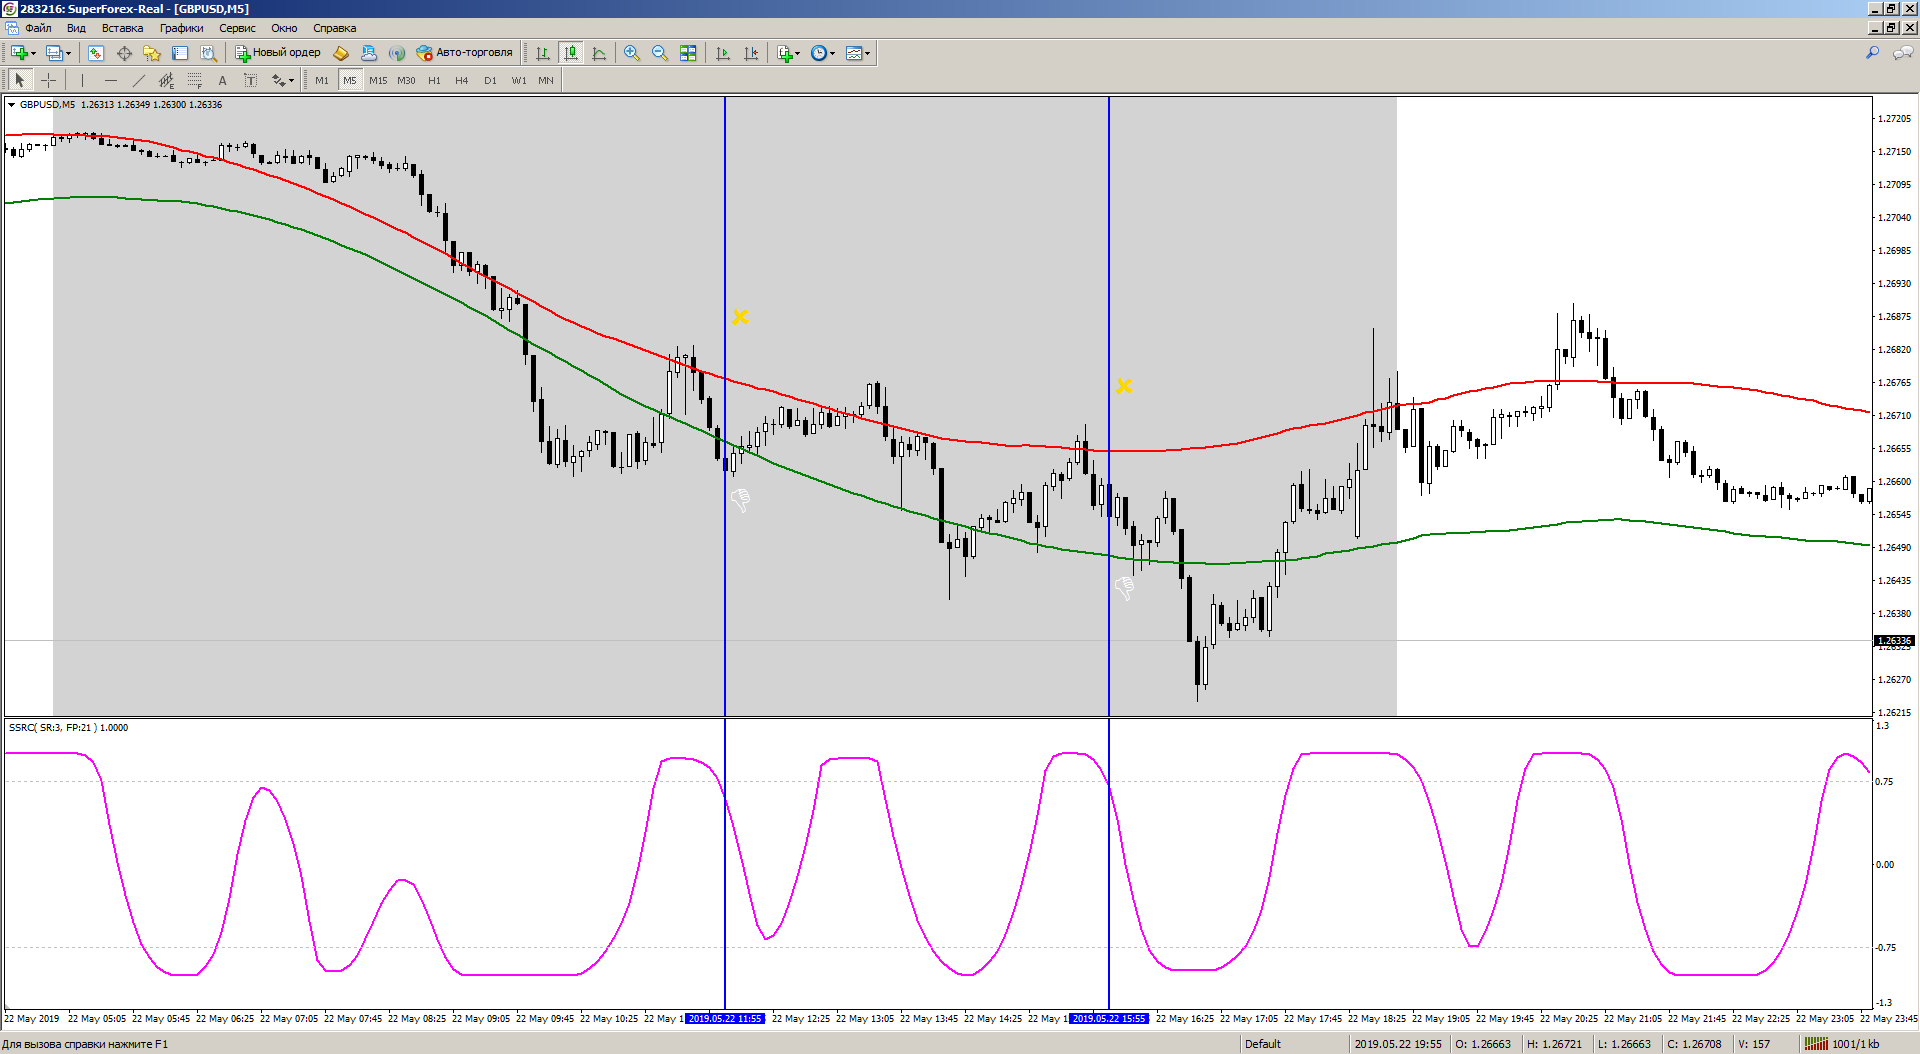The image size is (1920, 1054).
Task: Expand the Arrows objects dropdown
Action: coord(291,80)
